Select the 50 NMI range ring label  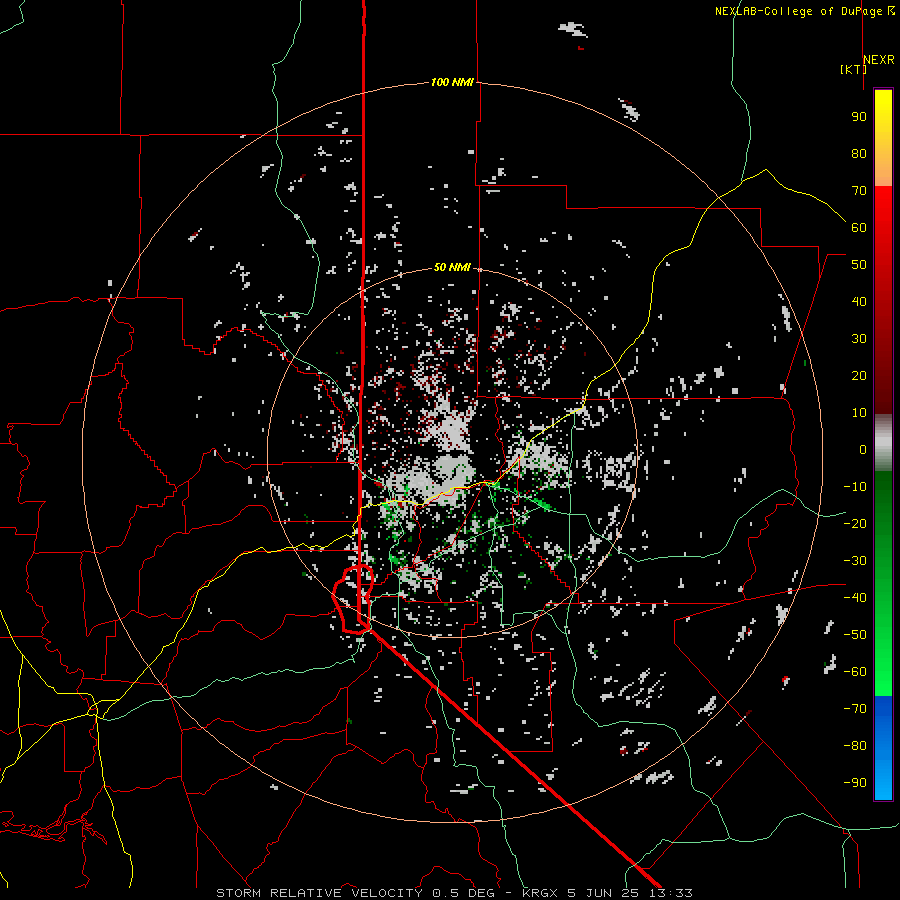click(452, 267)
